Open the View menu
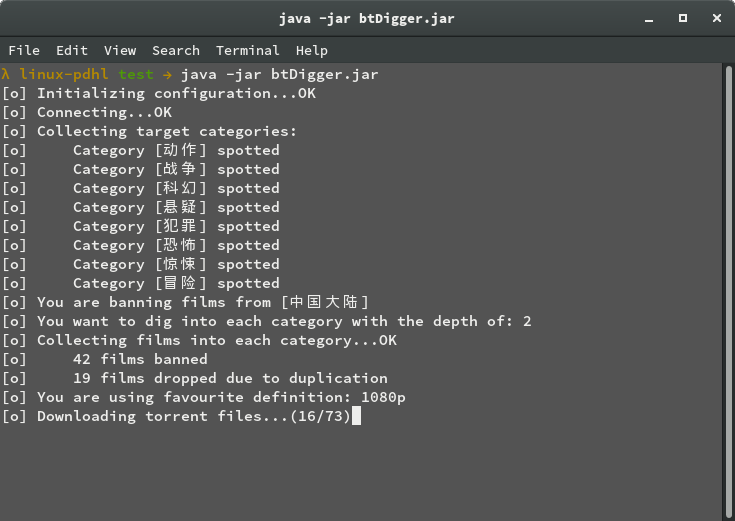 point(120,50)
